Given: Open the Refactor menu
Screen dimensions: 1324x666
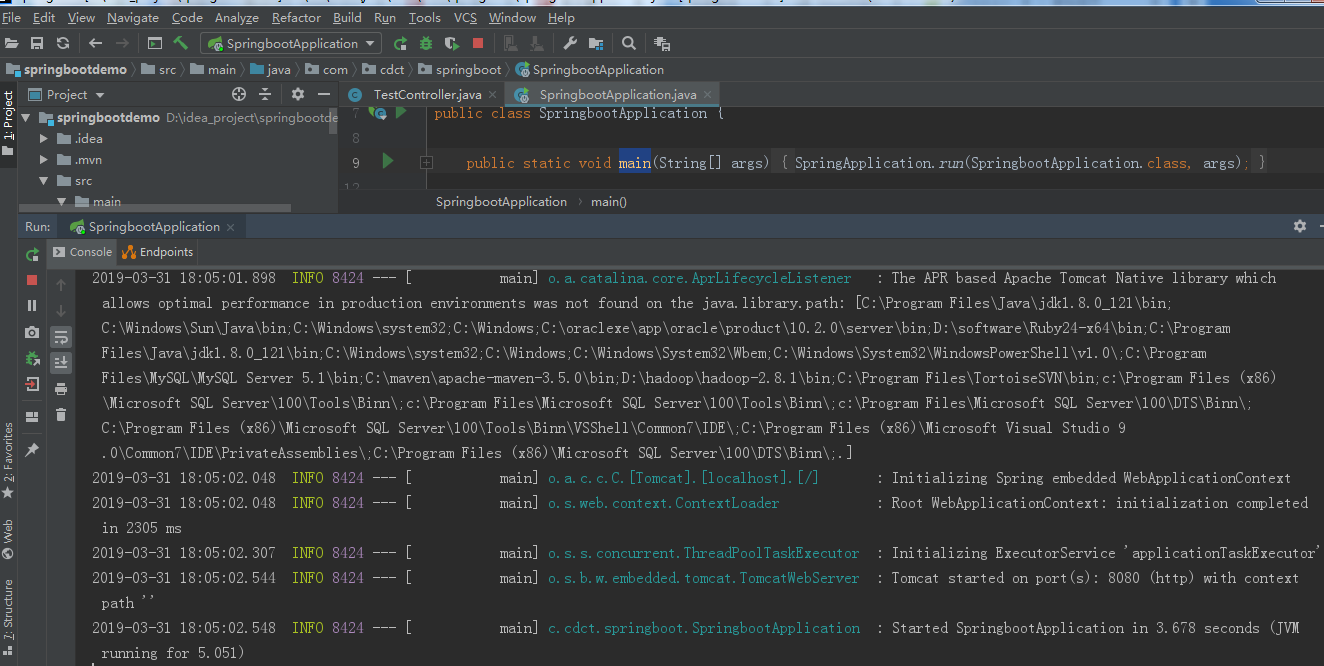Looking at the screenshot, I should point(296,17).
